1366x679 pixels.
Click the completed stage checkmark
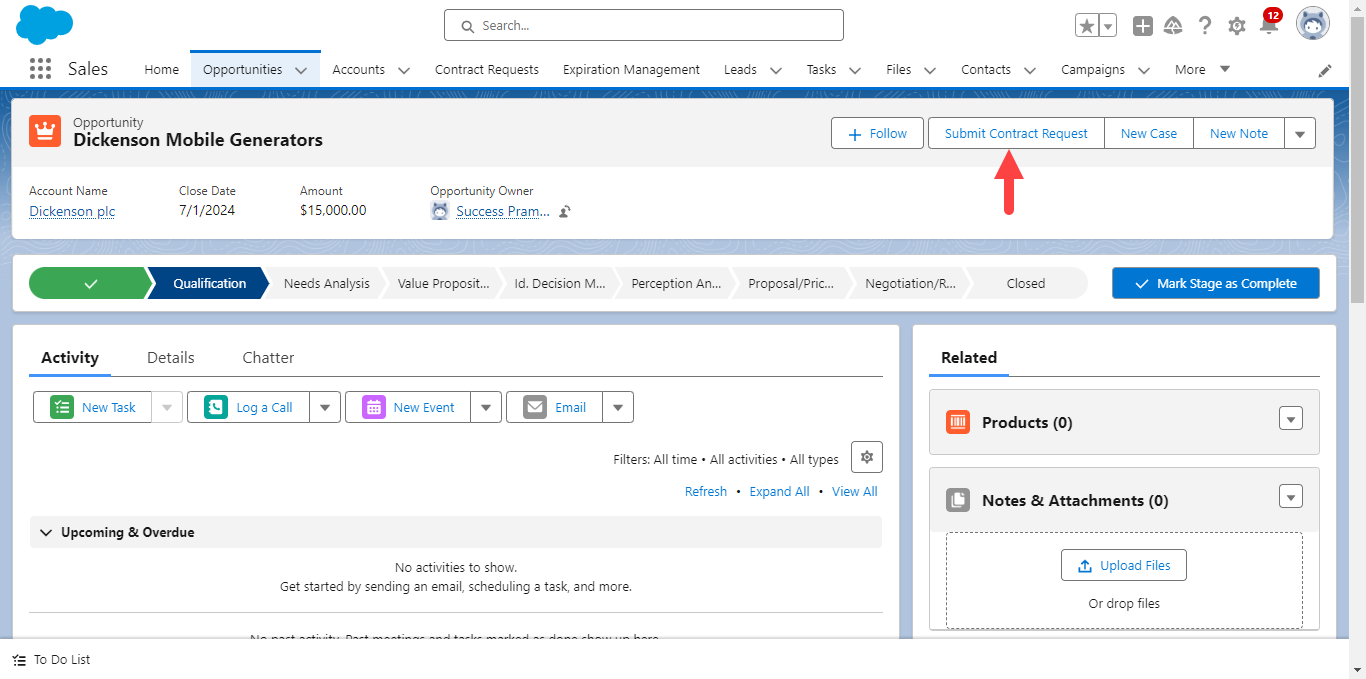click(90, 283)
